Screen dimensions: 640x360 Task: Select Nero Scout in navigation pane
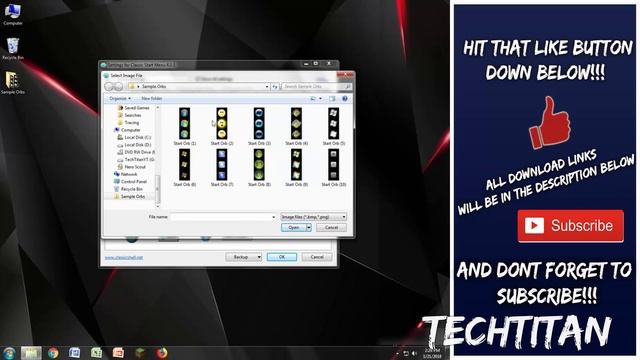click(132, 167)
